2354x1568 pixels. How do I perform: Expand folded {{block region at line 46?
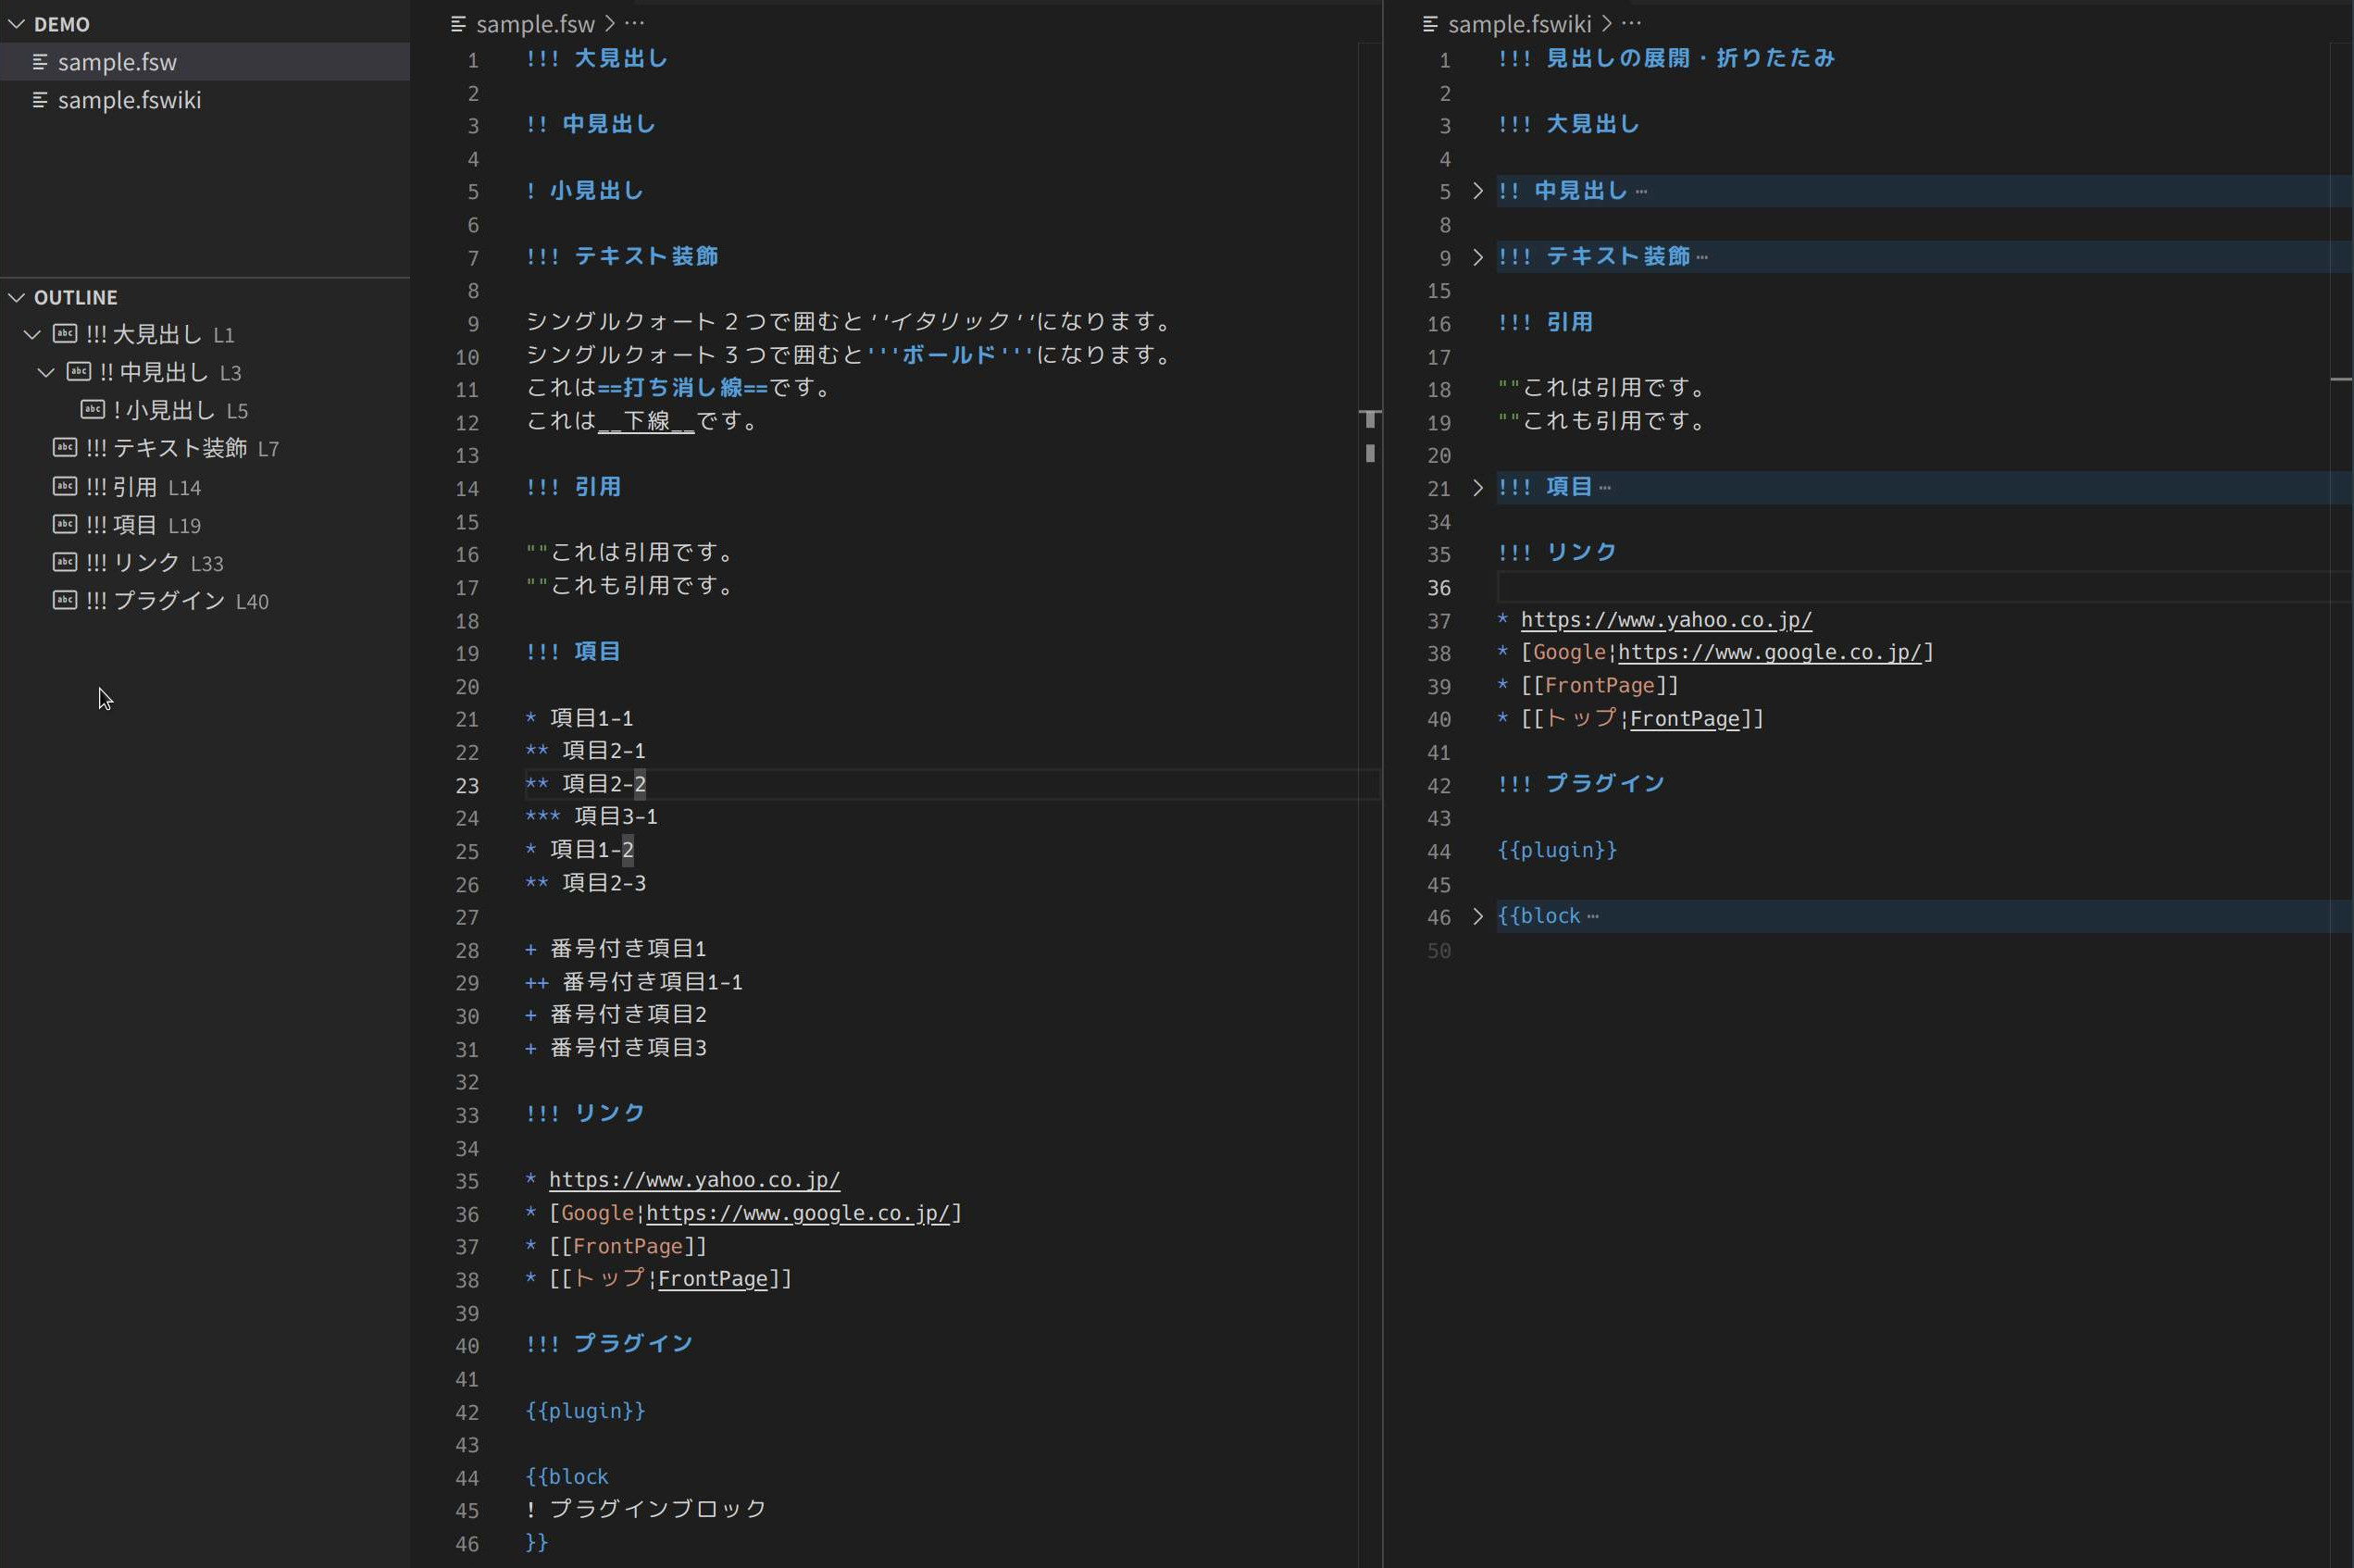pyautogui.click(x=1478, y=917)
